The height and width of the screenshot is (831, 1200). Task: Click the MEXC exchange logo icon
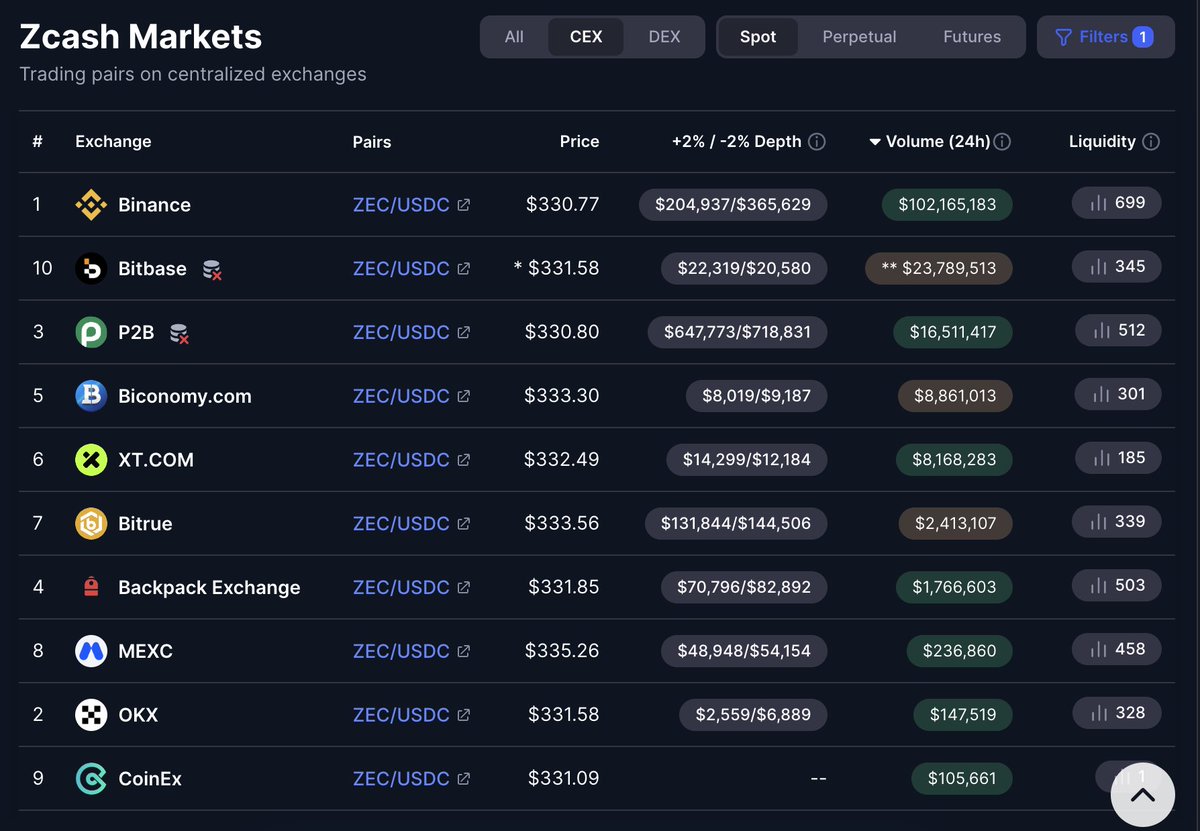pyautogui.click(x=91, y=651)
